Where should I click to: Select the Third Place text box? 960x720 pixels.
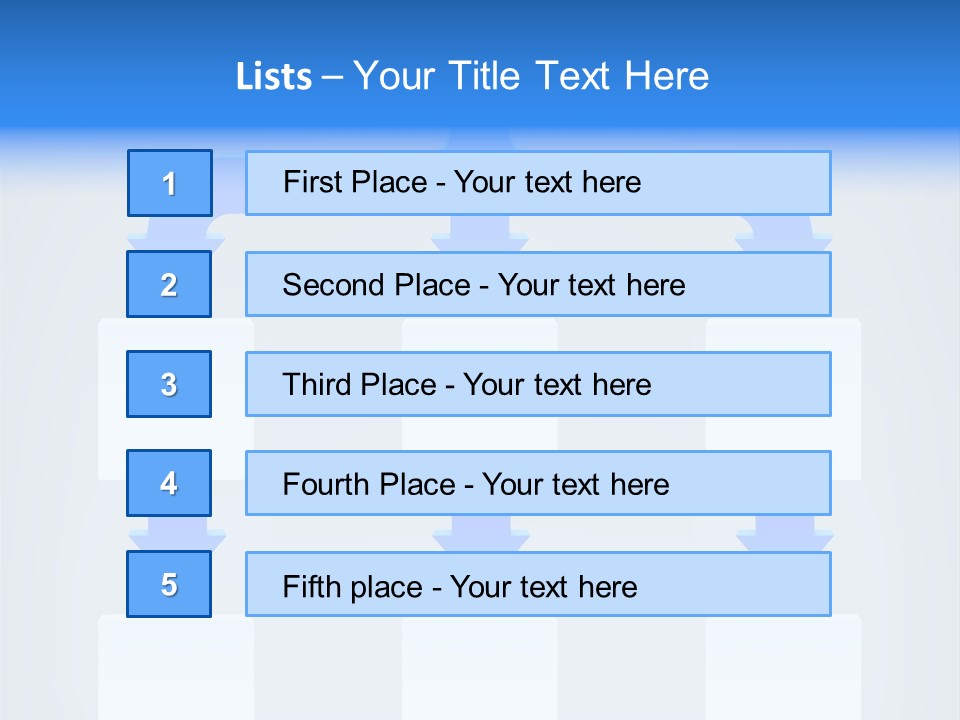(x=538, y=384)
